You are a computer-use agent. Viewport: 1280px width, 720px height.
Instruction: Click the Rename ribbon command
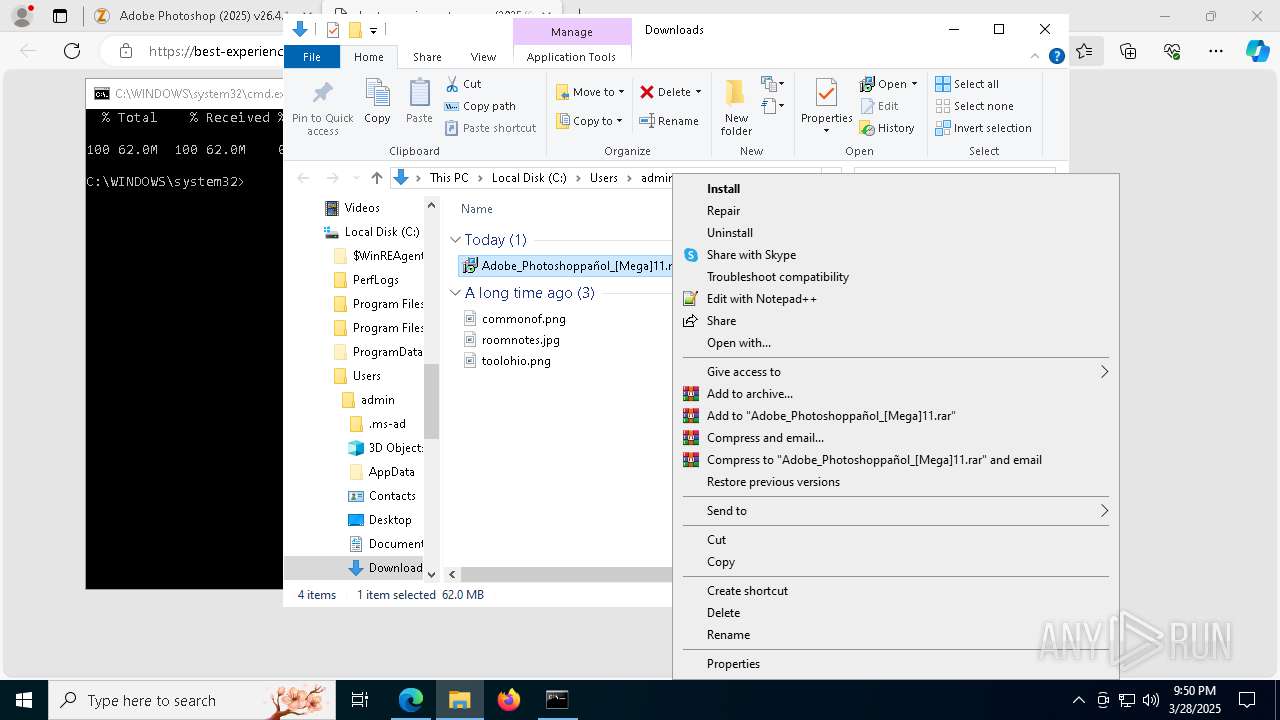[669, 121]
